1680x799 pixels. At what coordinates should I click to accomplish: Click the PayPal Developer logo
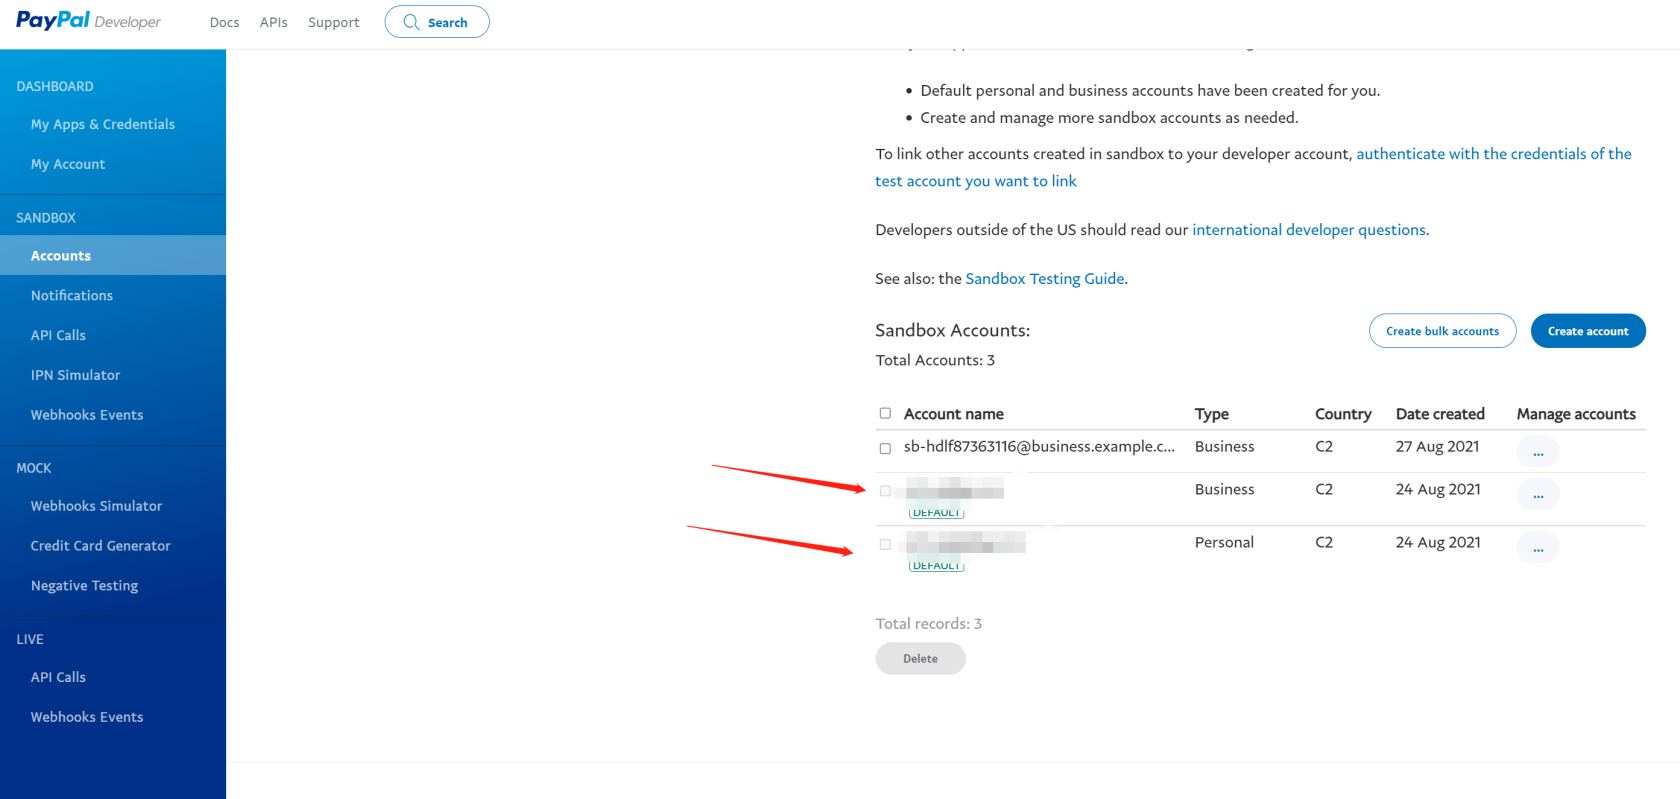[x=88, y=21]
